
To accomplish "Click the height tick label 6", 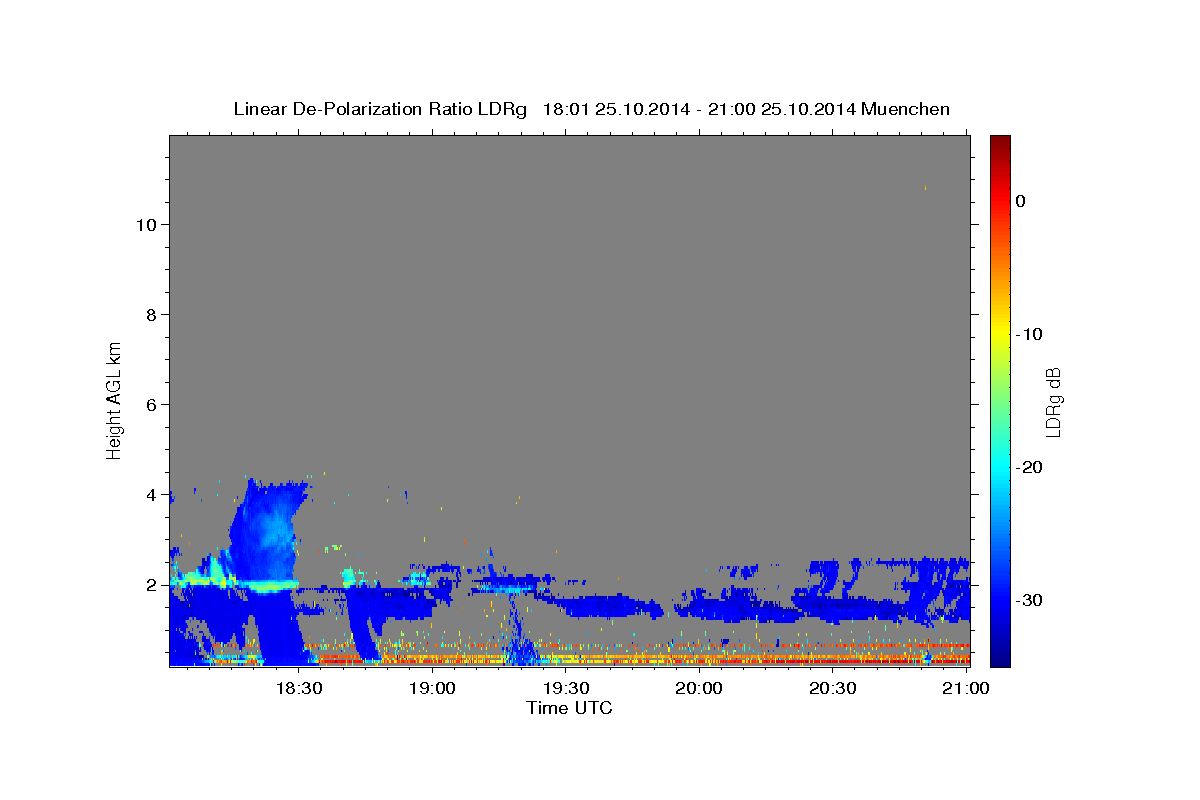I will point(149,404).
